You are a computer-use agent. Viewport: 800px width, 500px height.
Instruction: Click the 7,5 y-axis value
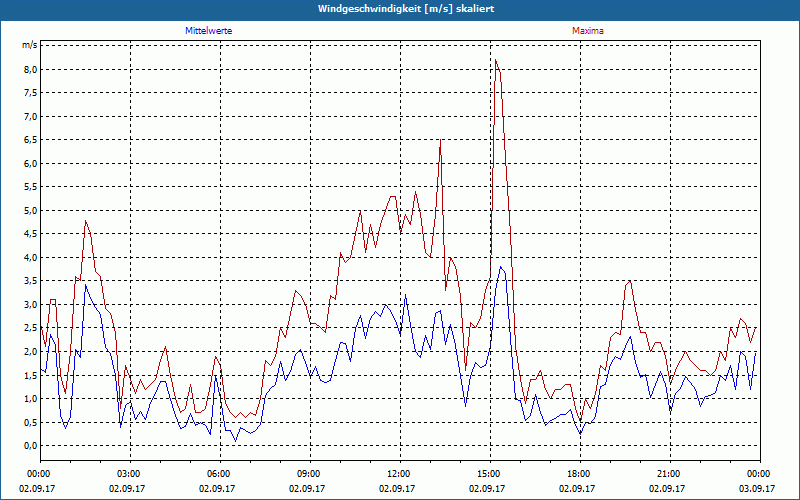(x=31, y=93)
